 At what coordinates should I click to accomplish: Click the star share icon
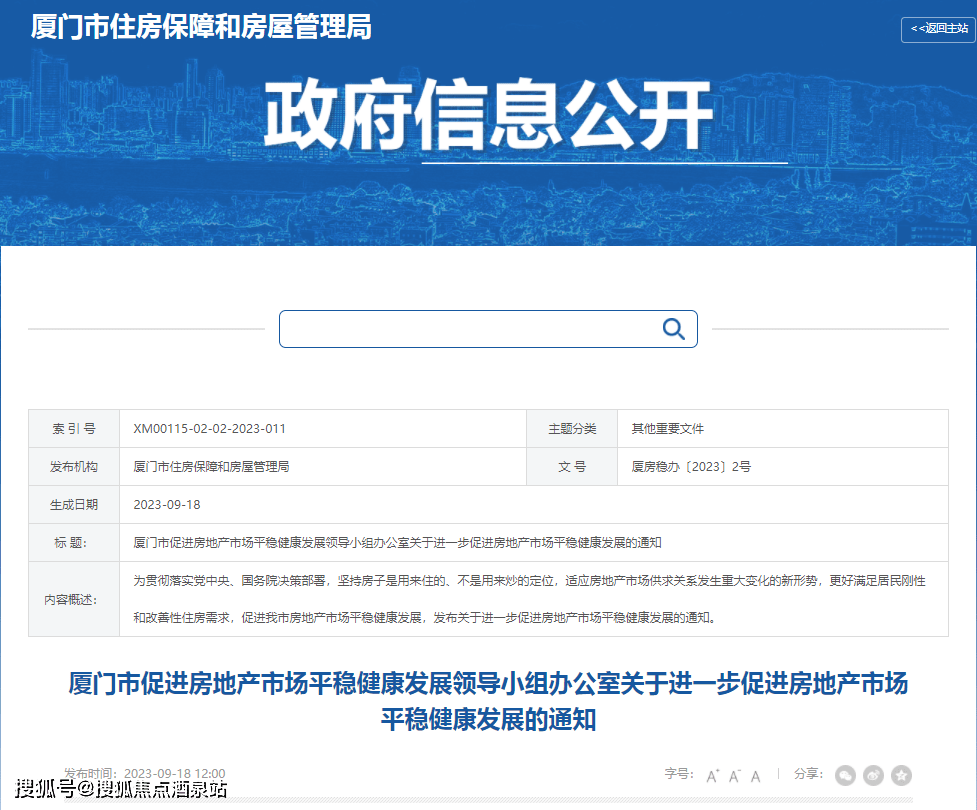click(898, 774)
